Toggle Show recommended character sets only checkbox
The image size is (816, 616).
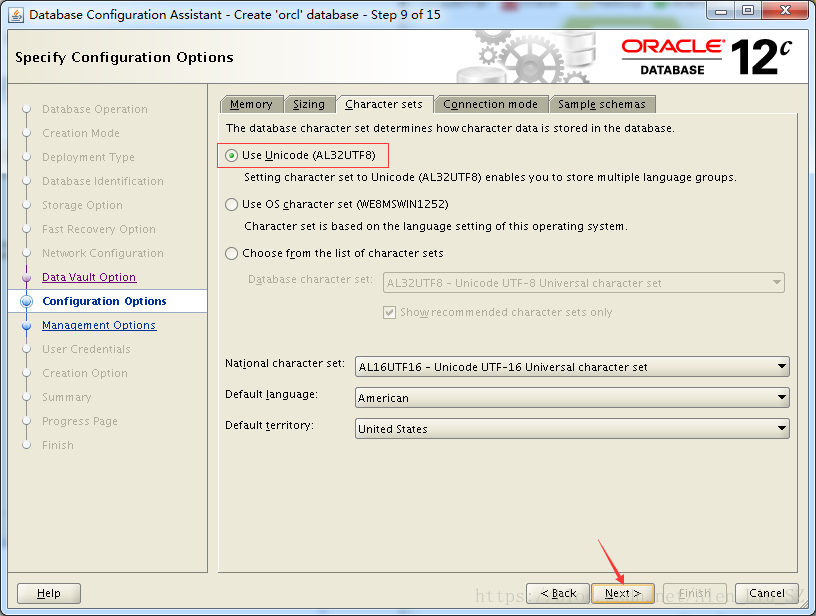click(x=389, y=312)
